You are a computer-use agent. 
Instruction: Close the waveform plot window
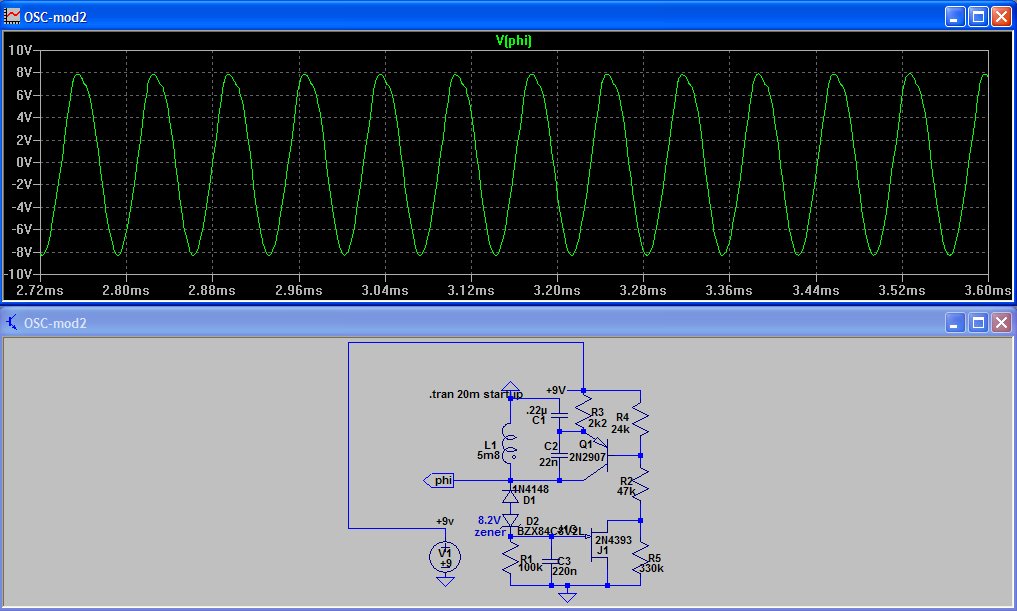coord(1001,16)
